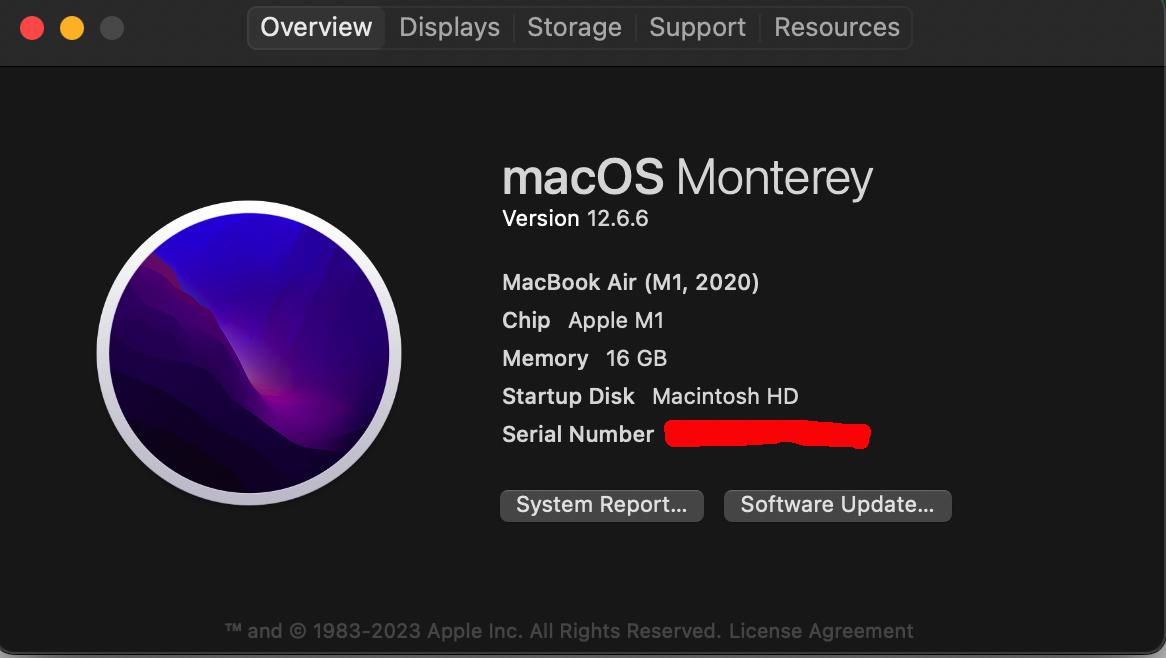Image resolution: width=1166 pixels, height=658 pixels.
Task: Open System Report
Action: click(602, 505)
